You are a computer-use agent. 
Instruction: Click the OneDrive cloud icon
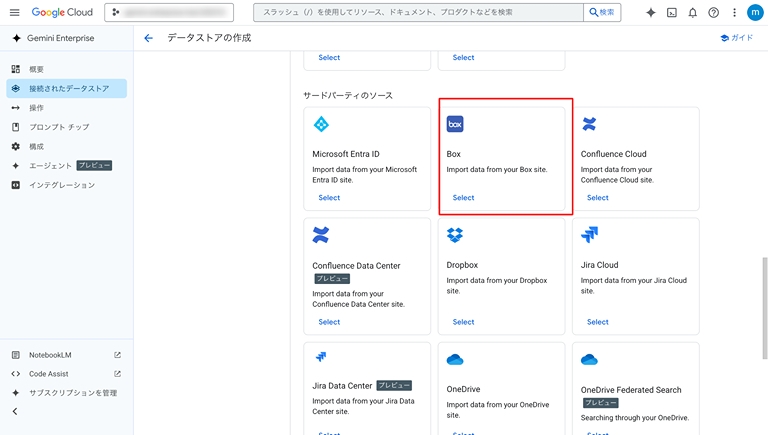tap(455, 360)
